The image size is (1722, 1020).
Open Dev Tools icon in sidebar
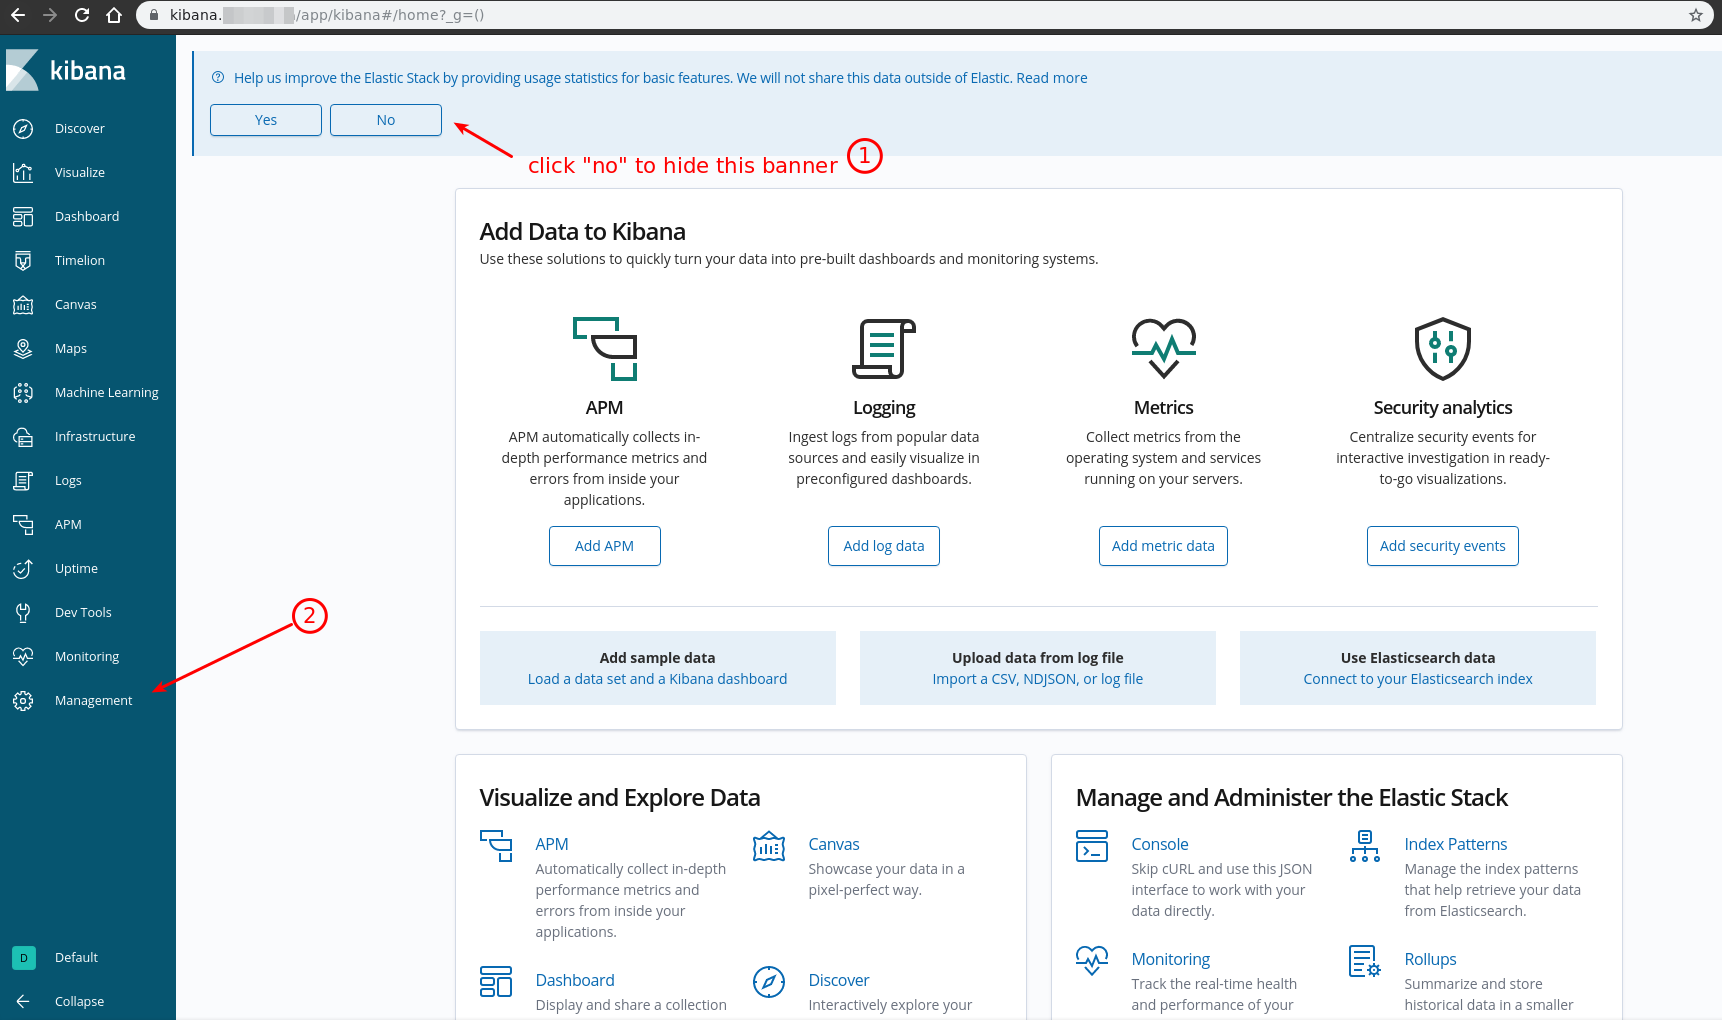pyautogui.click(x=23, y=613)
